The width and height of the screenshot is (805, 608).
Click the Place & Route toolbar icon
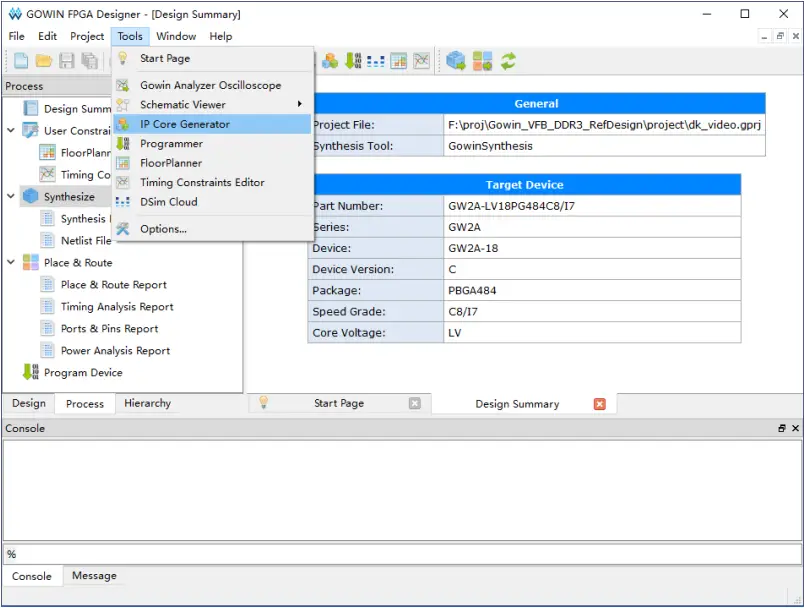[483, 61]
